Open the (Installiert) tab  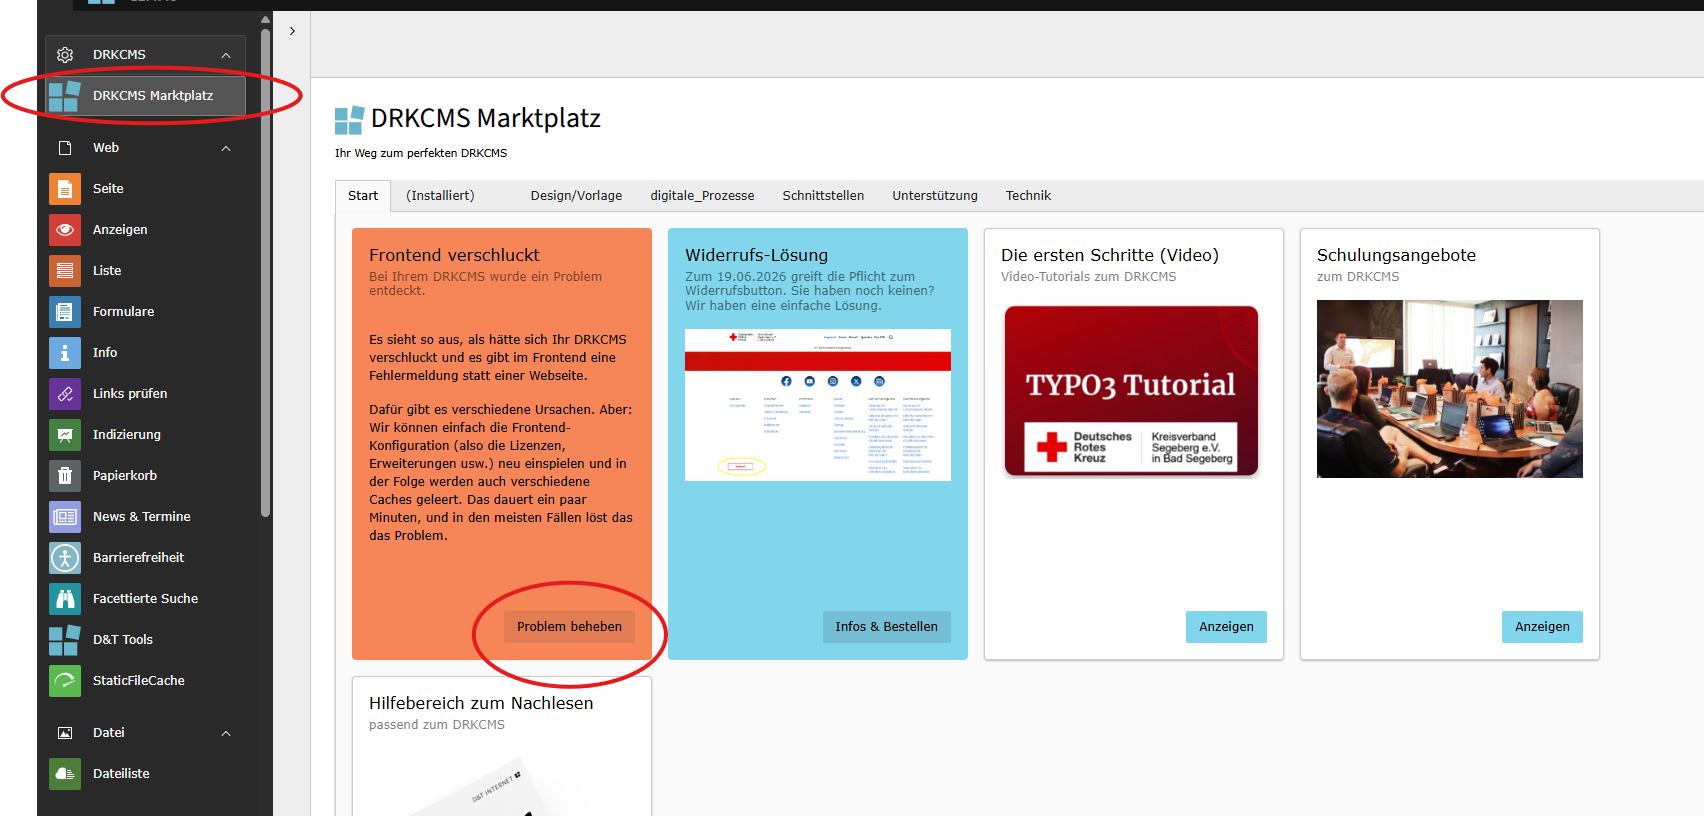coord(440,196)
